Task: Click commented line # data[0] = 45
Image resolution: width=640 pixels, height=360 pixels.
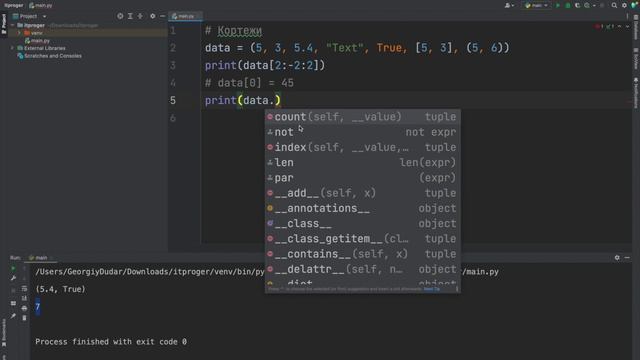Action: click(x=249, y=83)
